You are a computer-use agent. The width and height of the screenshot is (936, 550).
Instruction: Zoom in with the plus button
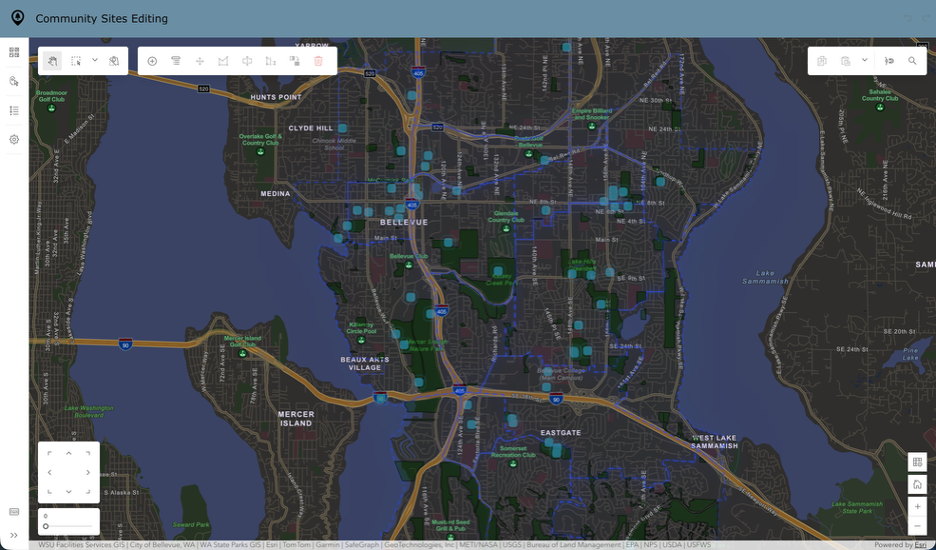(917, 506)
